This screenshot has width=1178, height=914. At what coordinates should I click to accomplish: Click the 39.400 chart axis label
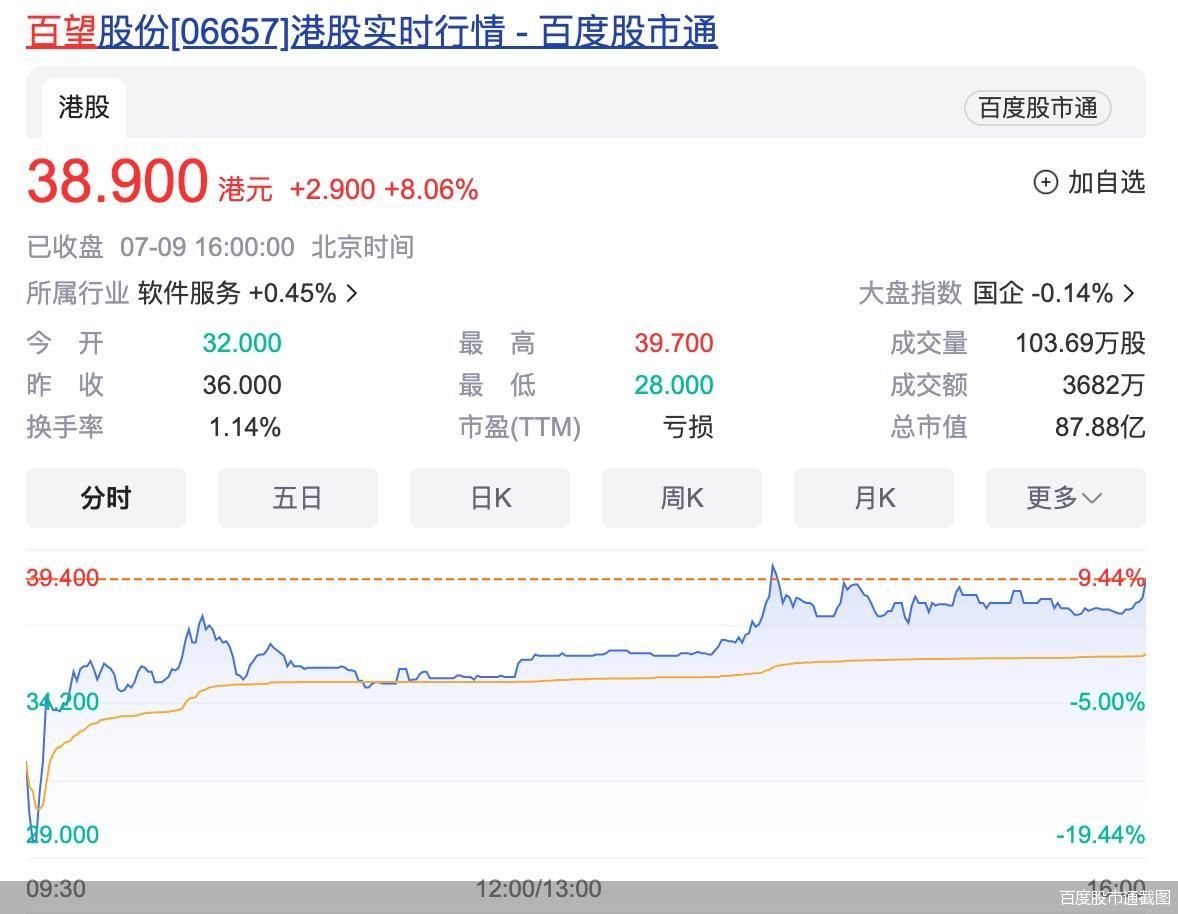62,578
